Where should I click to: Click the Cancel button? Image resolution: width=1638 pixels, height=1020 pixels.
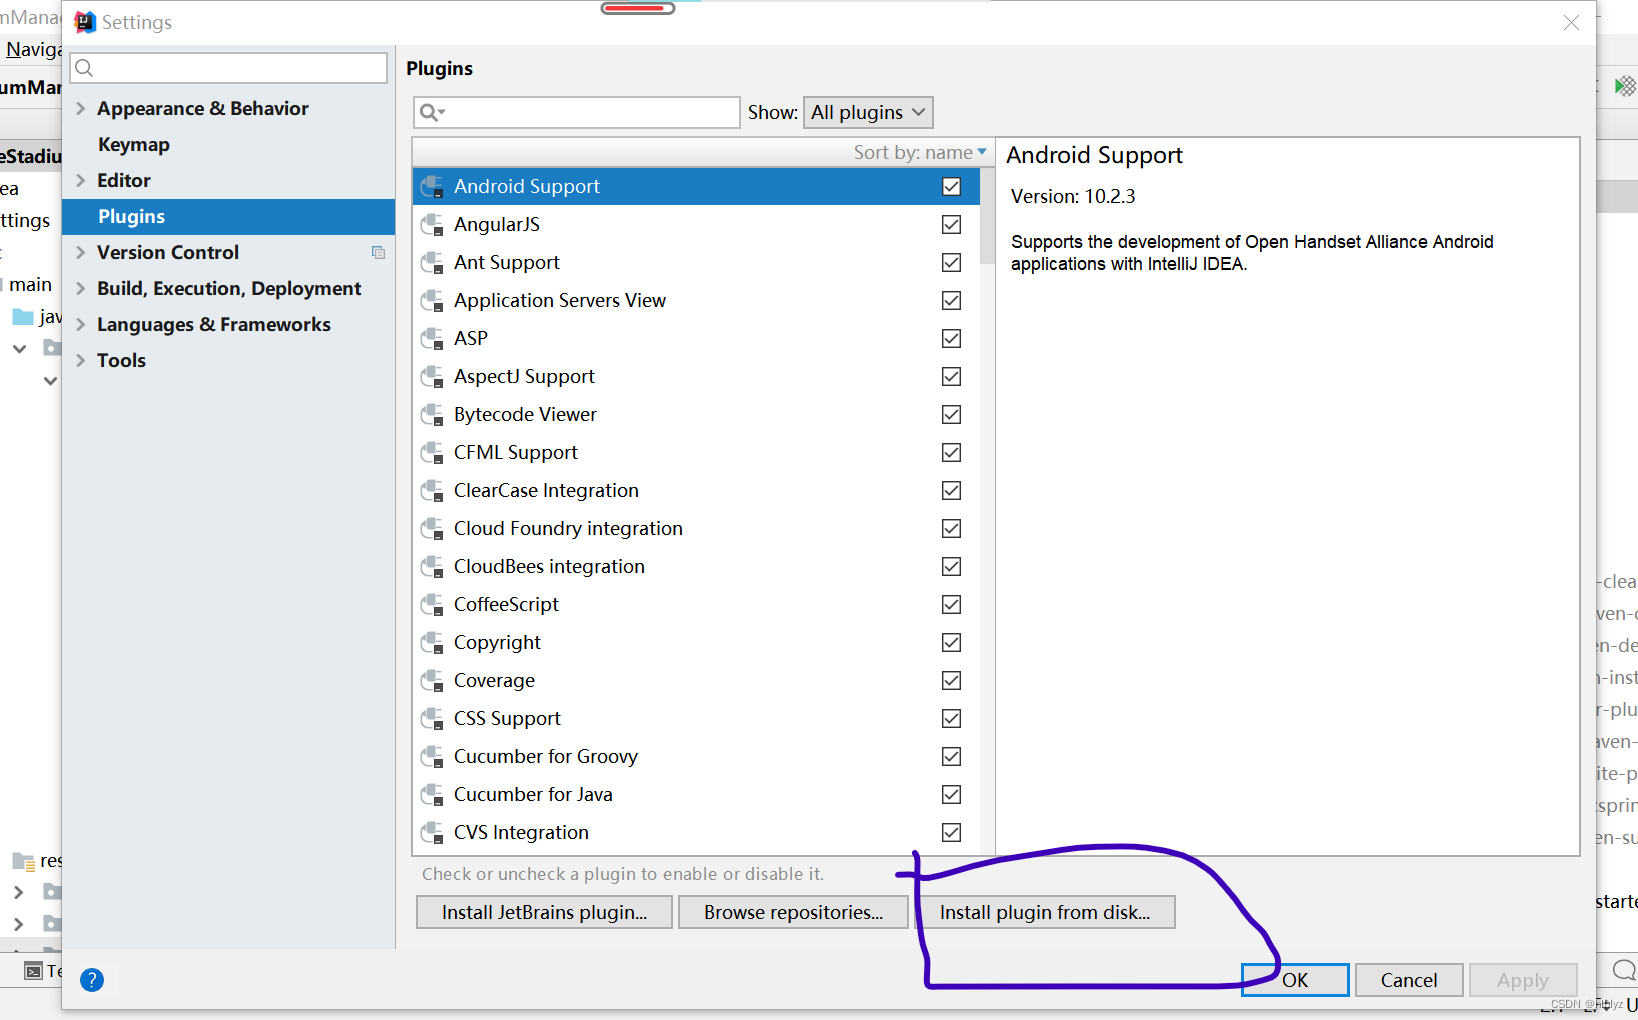coord(1409,980)
